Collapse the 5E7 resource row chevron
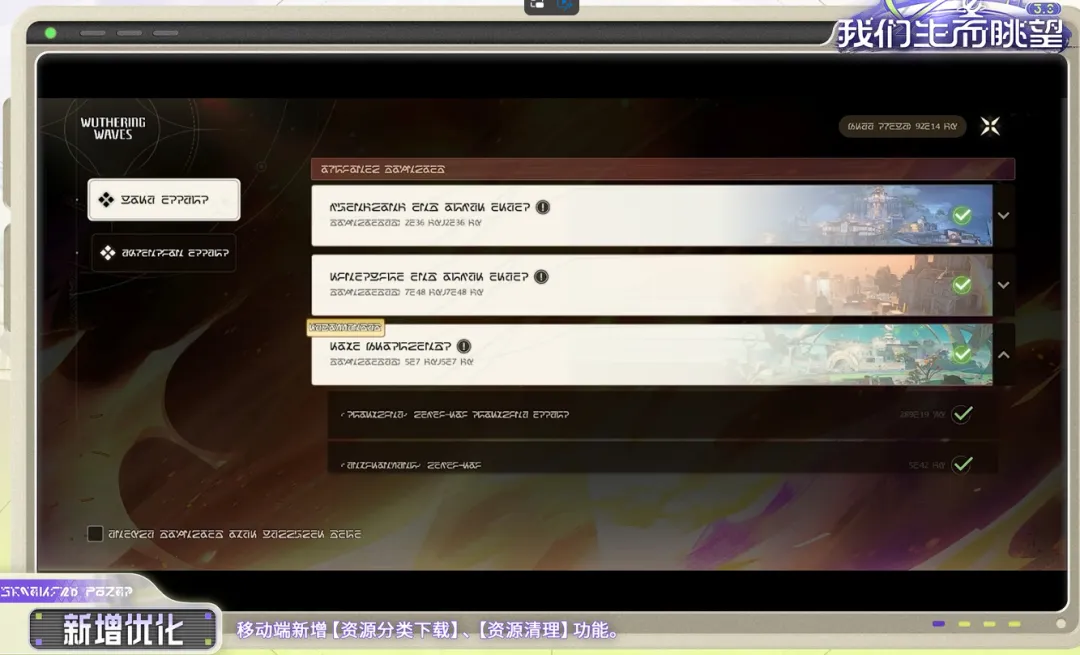This screenshot has height=655, width=1080. point(1004,355)
